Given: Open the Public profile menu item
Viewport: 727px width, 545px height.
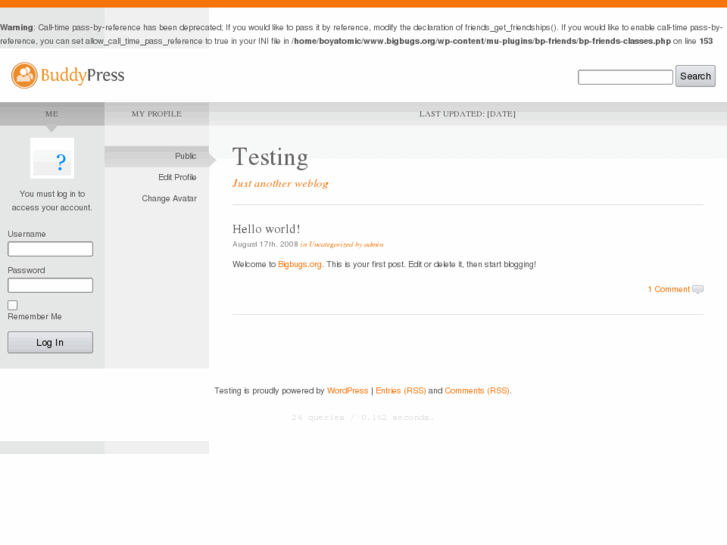Looking at the screenshot, I should [x=185, y=156].
